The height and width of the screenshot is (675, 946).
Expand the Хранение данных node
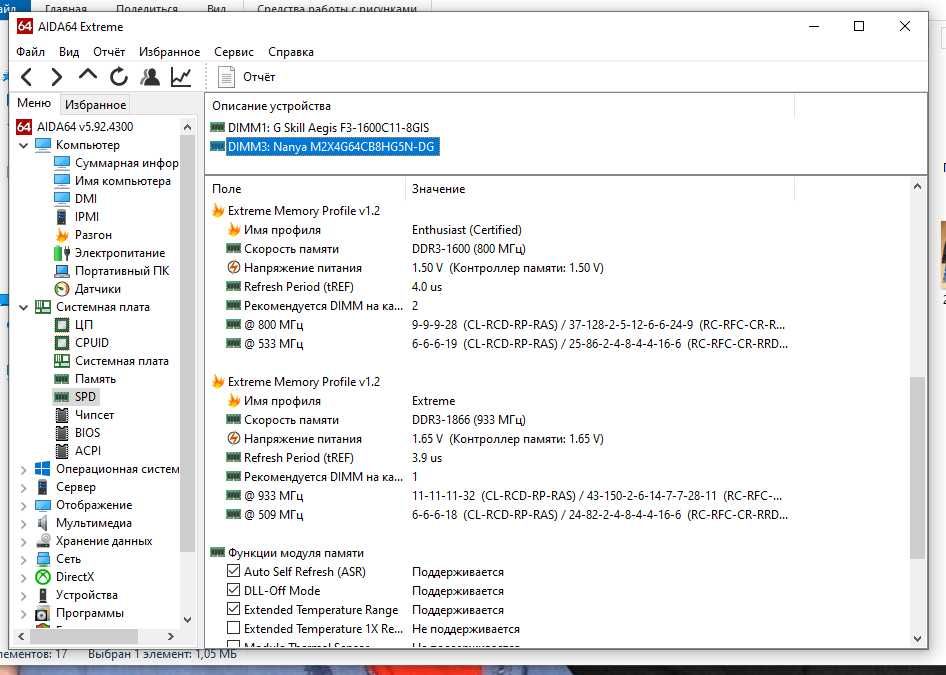click(24, 542)
